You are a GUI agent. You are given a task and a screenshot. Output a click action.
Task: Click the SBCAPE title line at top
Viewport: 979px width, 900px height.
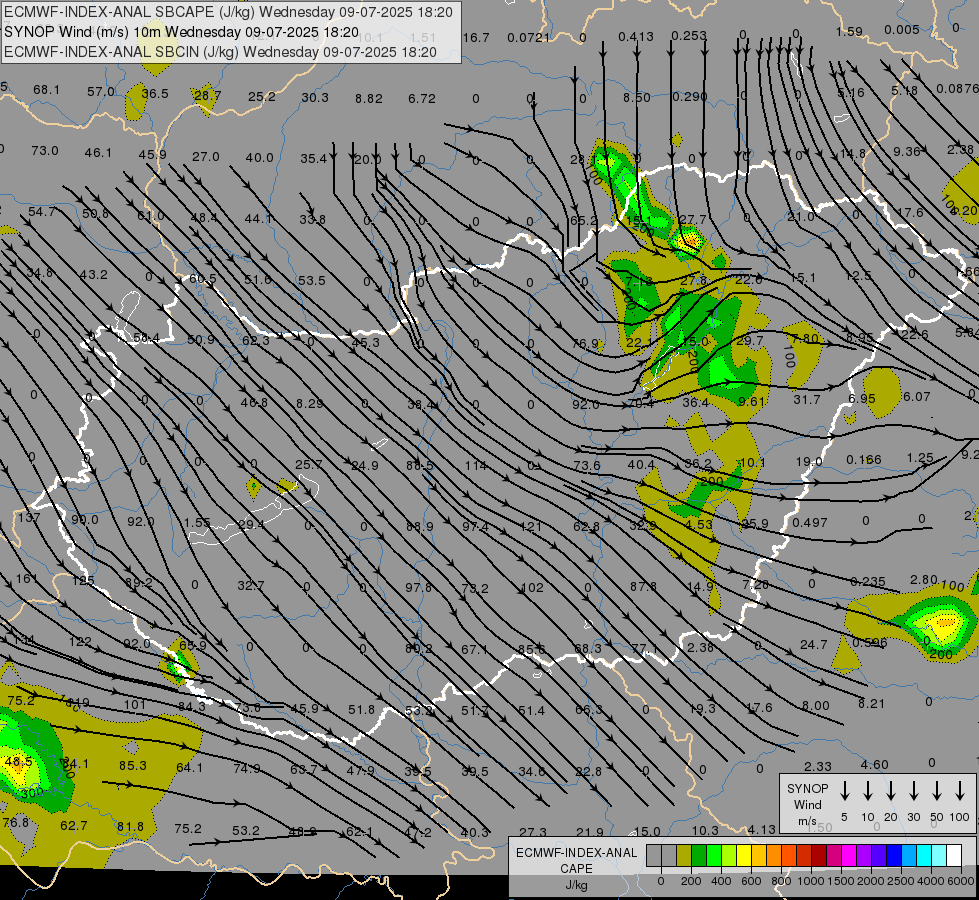[228, 12]
